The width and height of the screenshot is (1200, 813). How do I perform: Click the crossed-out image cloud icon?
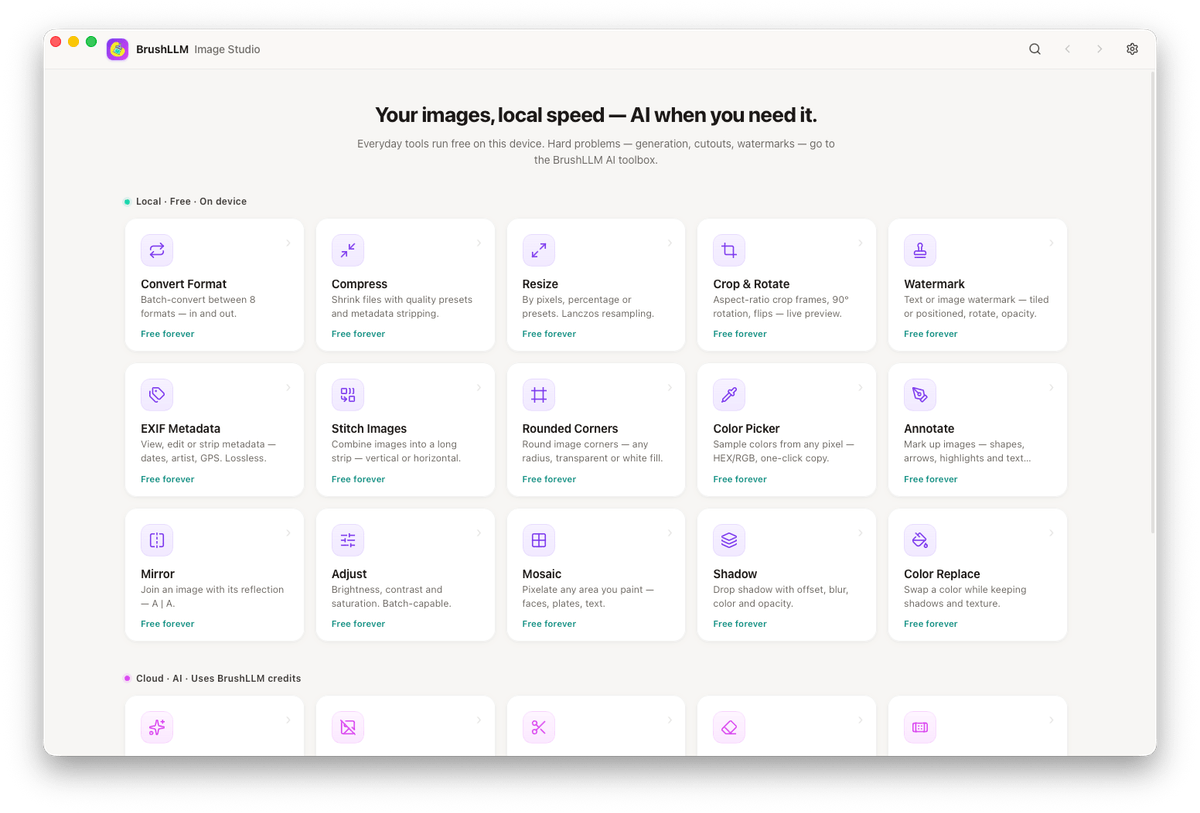click(x=348, y=727)
